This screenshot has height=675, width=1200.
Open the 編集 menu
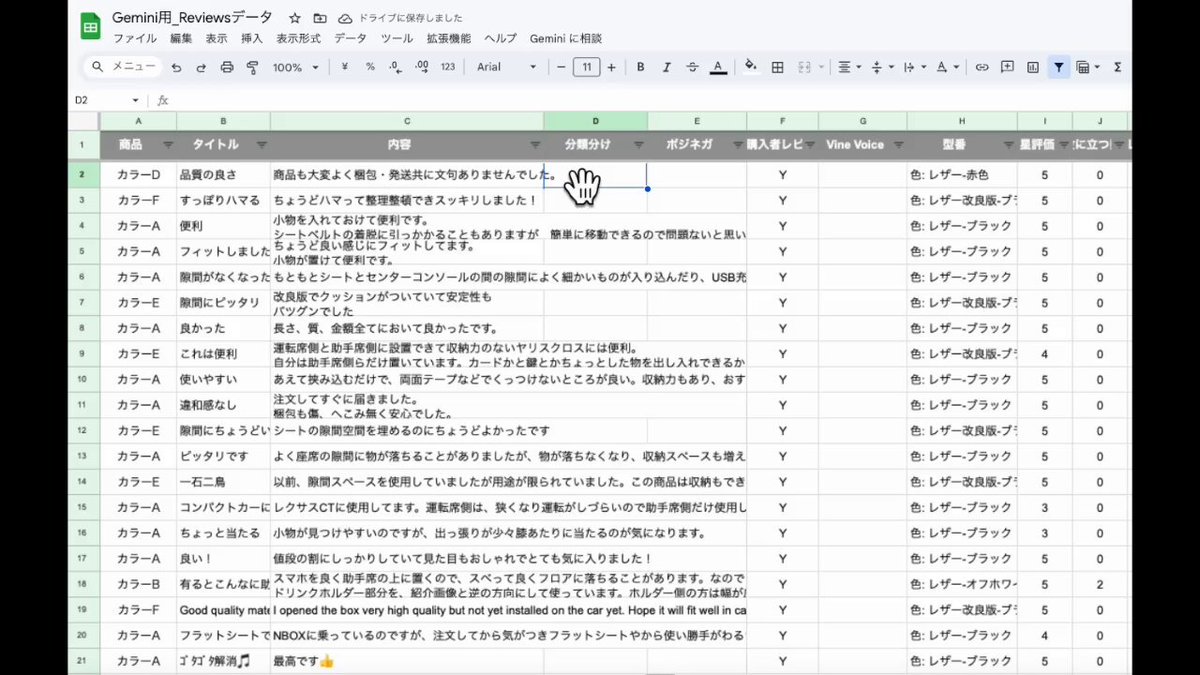[x=181, y=38]
